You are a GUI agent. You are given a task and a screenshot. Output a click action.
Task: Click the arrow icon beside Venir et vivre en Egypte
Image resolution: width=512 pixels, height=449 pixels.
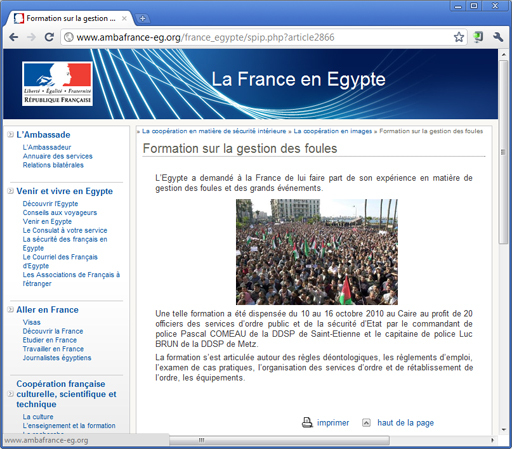click(x=11, y=191)
